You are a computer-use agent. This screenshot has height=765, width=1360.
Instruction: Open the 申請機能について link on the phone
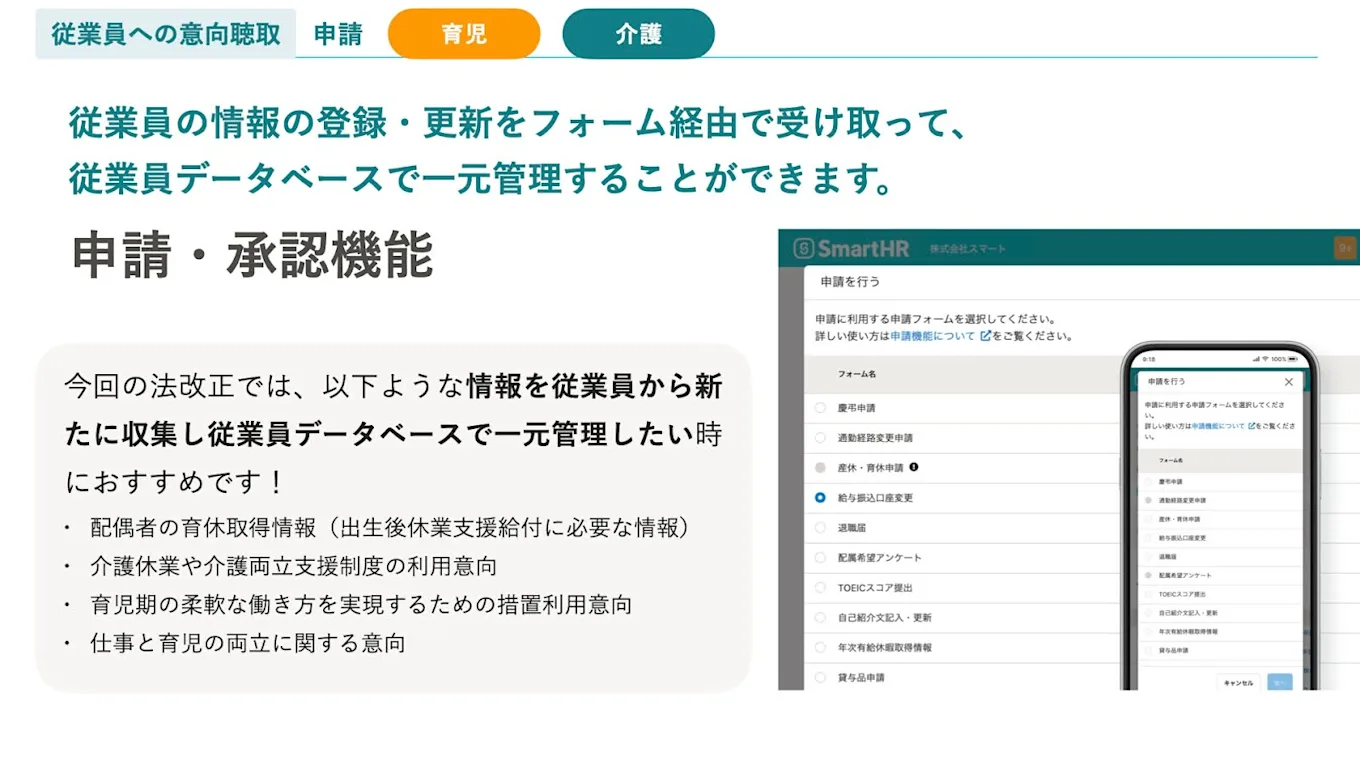[x=1218, y=425]
